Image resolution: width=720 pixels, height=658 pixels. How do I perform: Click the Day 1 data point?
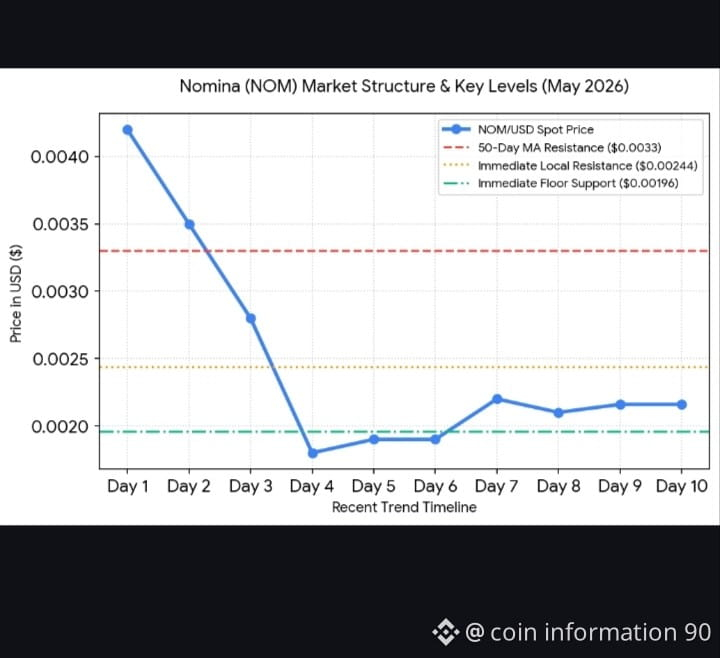coord(128,130)
